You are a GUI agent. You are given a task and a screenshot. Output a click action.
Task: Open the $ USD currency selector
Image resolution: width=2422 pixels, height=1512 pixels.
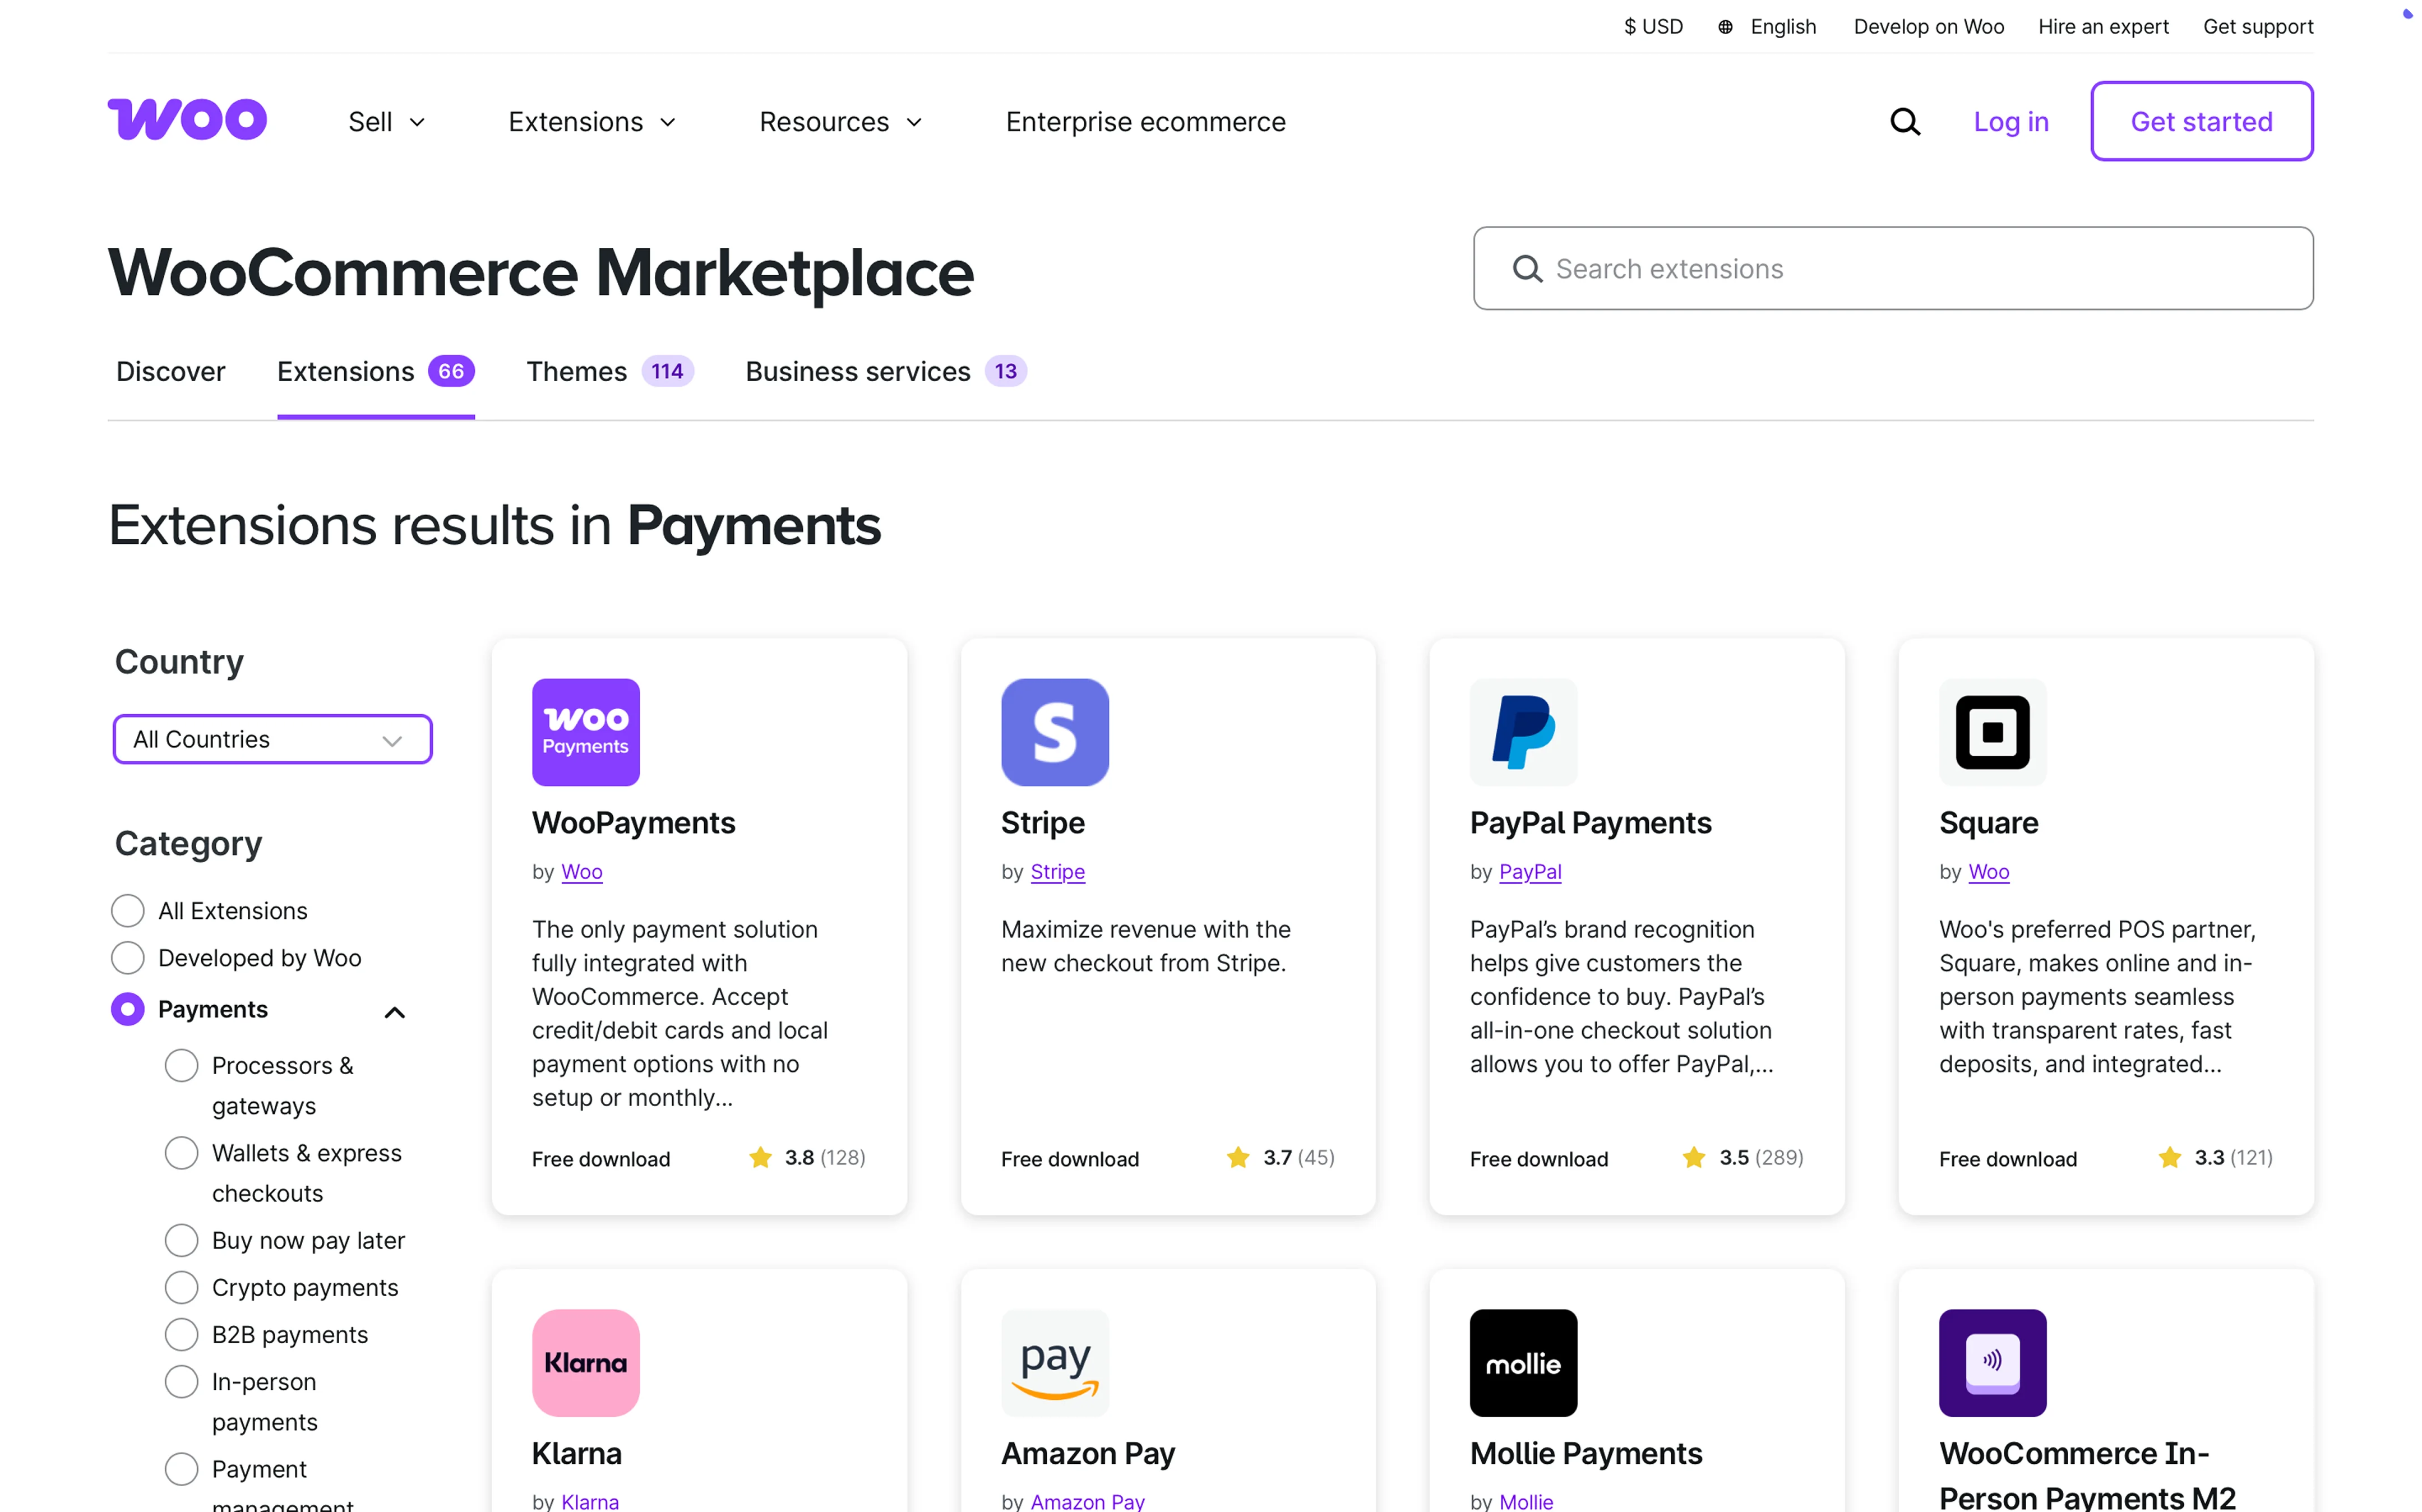(x=1653, y=27)
